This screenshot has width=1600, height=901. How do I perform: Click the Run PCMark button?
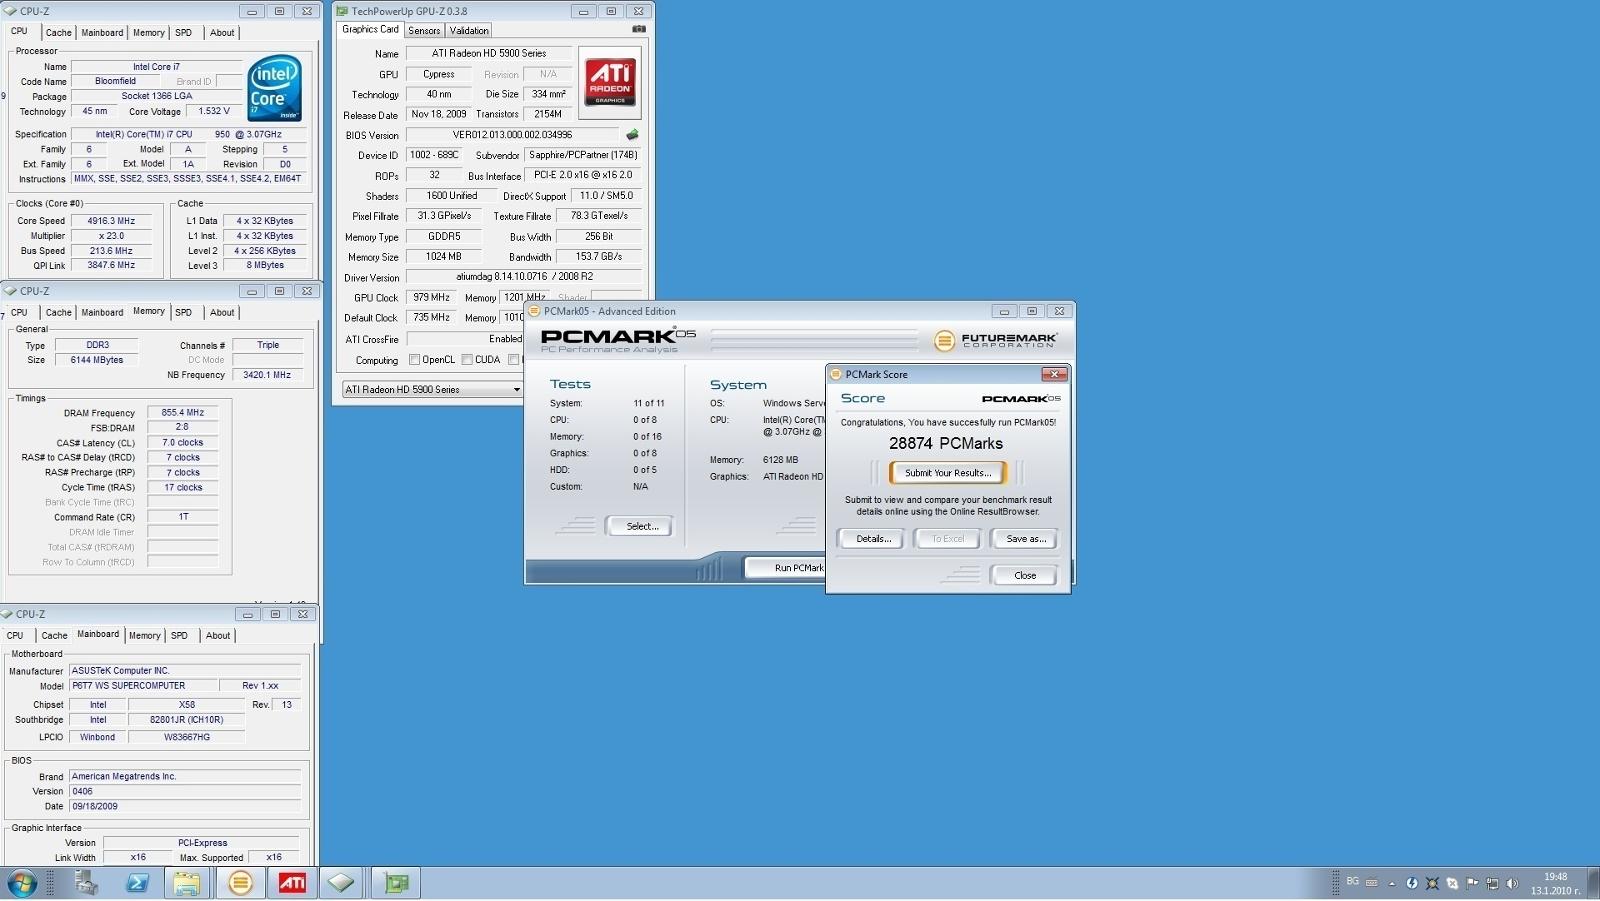[x=785, y=568]
